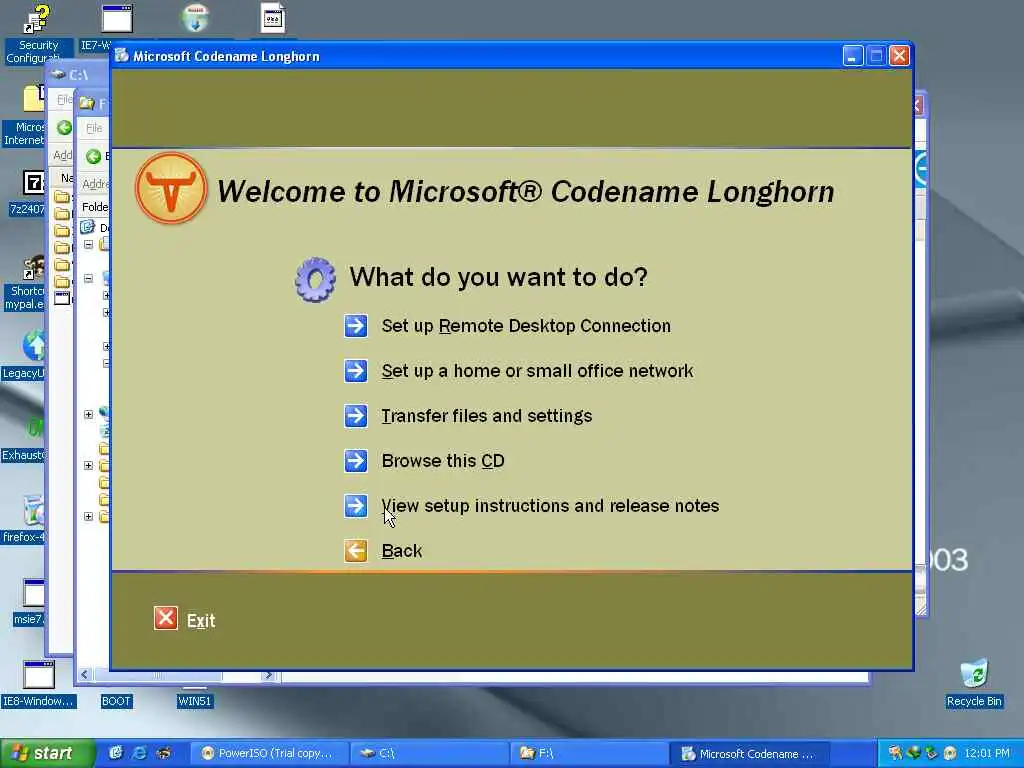
Task: Click the orange Back arrow icon
Action: [x=356, y=551]
